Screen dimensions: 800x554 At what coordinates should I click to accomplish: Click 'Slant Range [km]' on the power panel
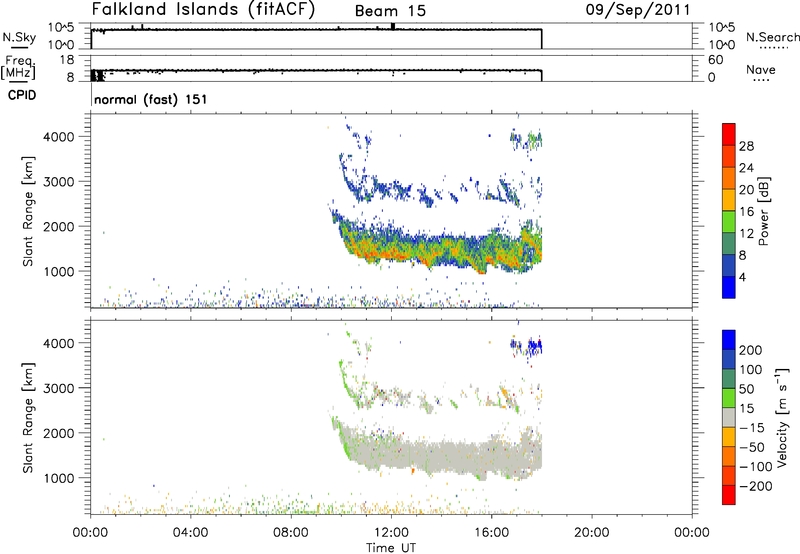28,211
